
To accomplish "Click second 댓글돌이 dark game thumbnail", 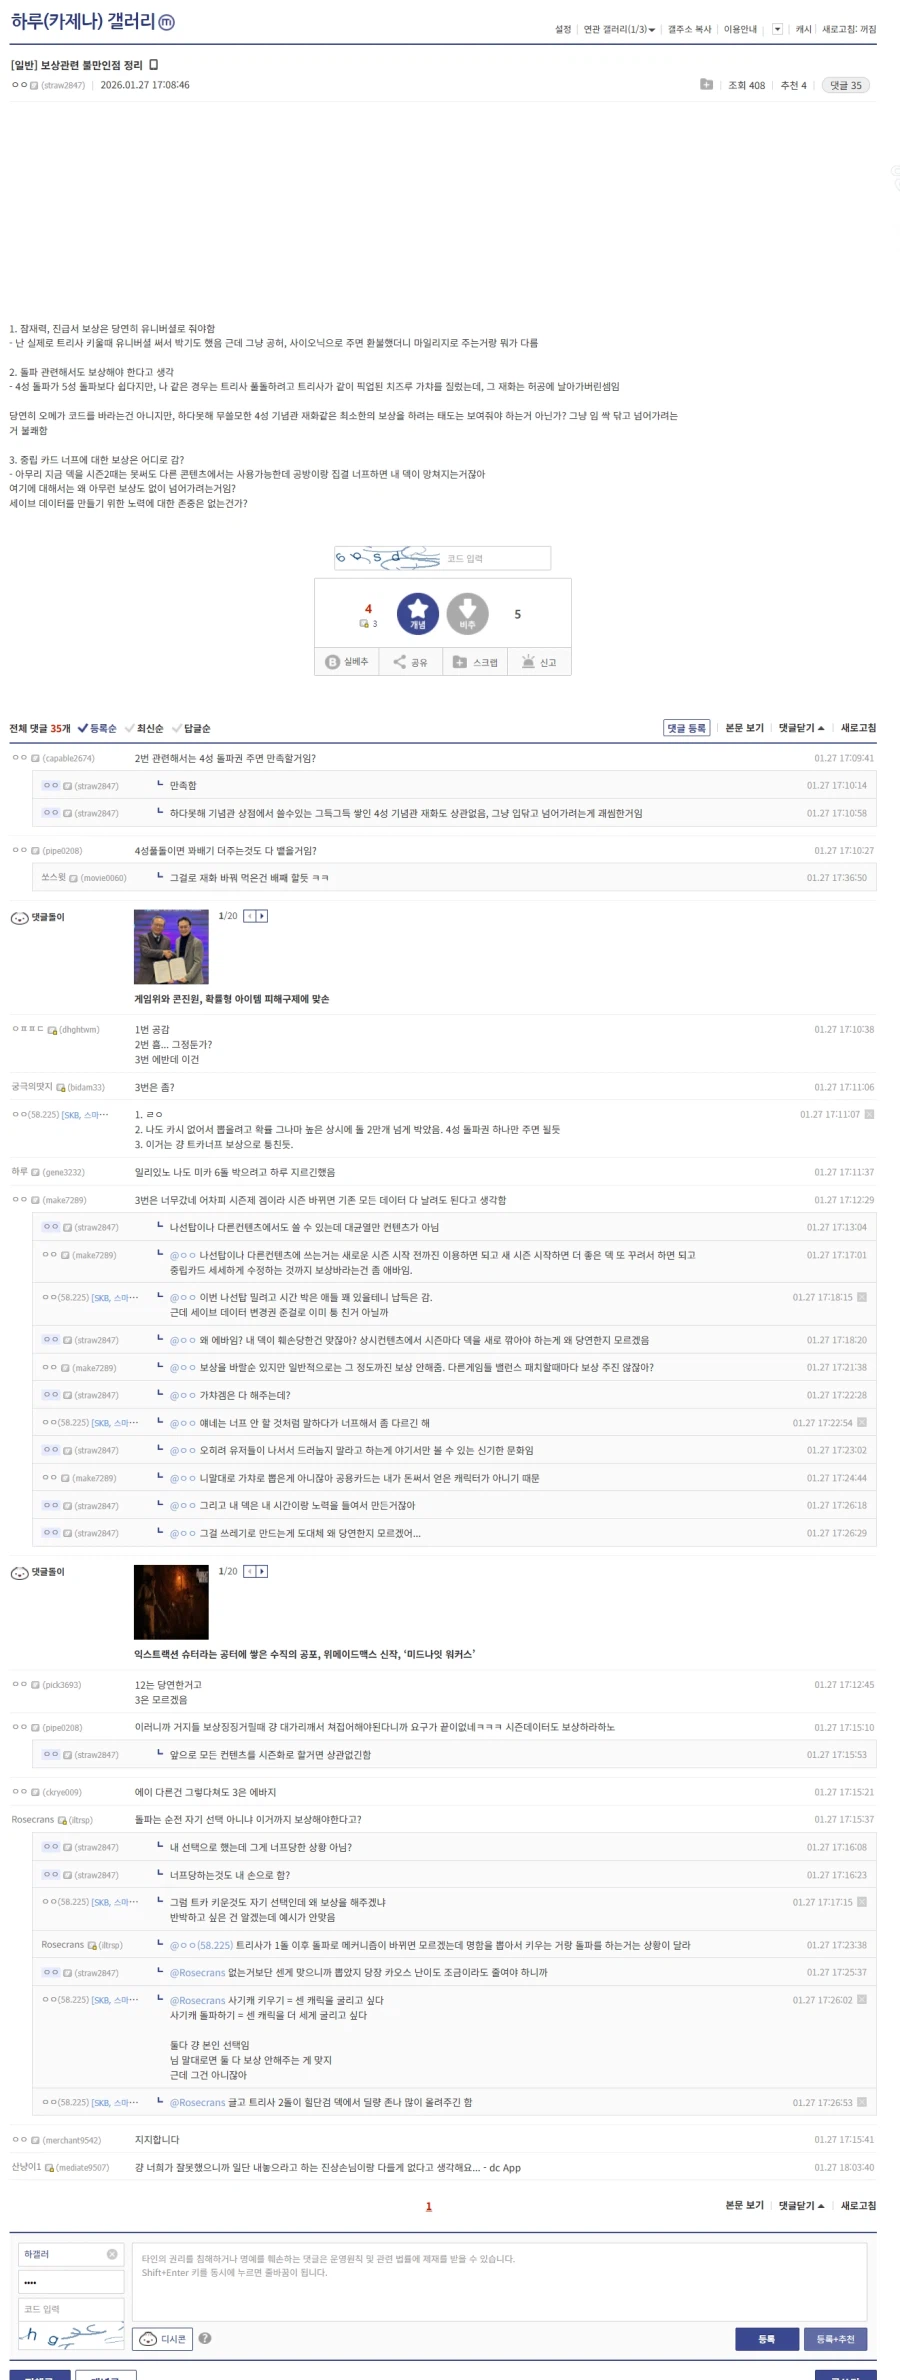I will [171, 1601].
